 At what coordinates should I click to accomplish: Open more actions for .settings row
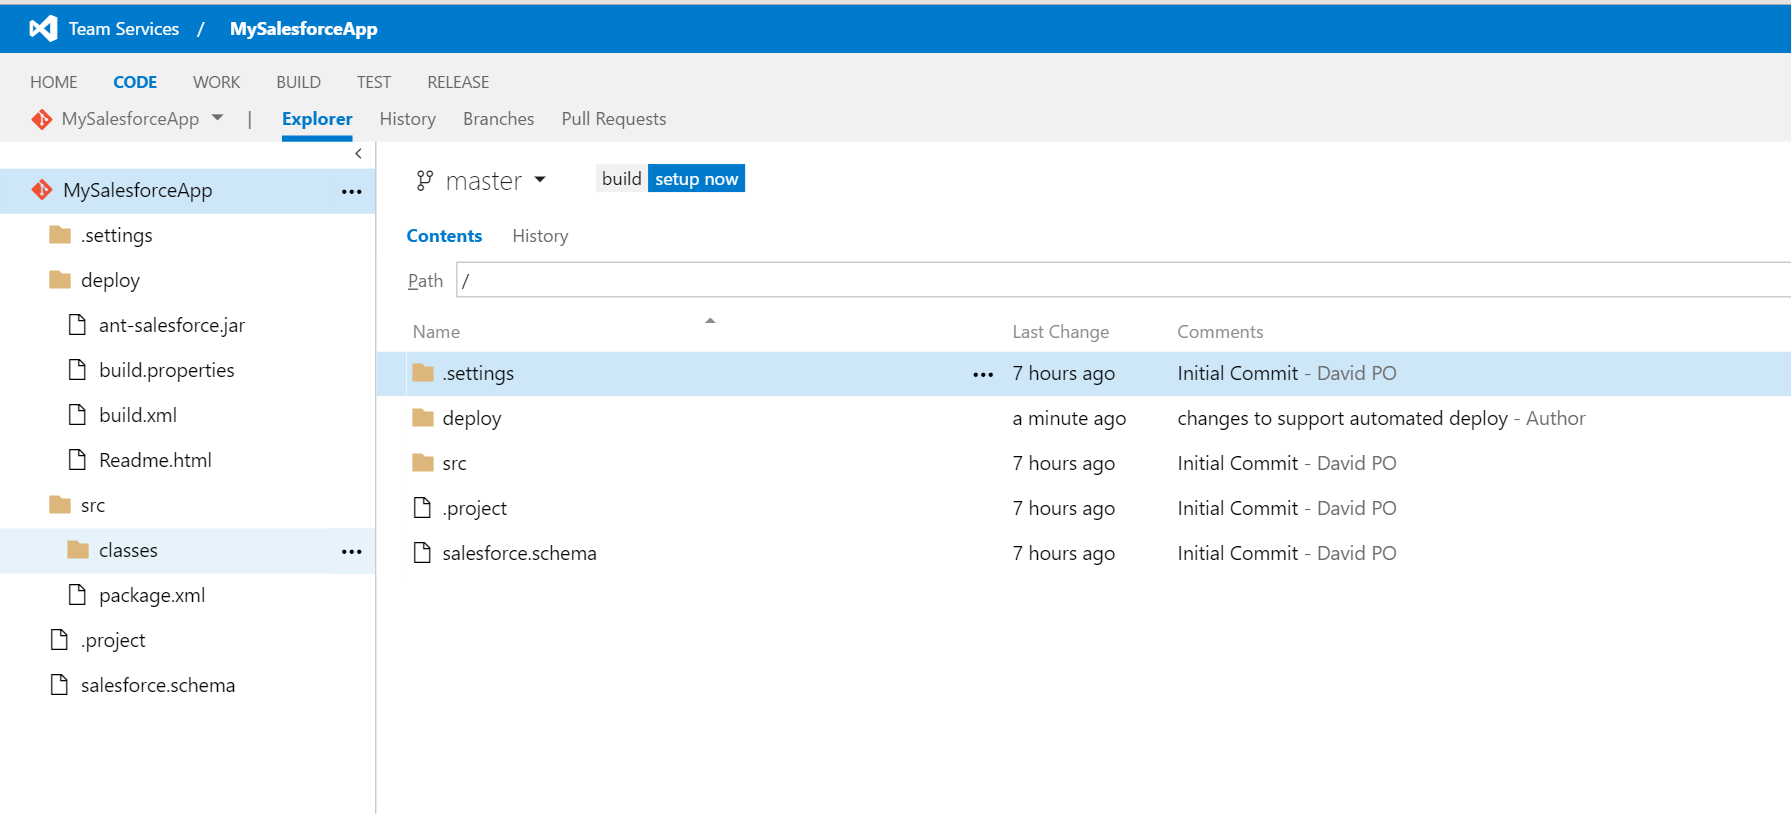click(x=983, y=374)
